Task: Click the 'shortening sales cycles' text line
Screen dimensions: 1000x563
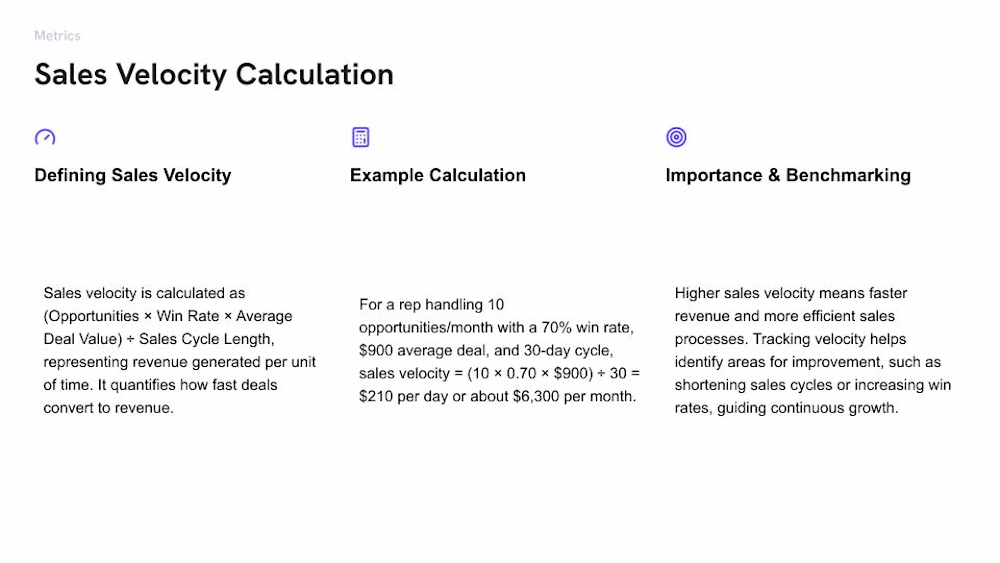Action: pos(812,385)
